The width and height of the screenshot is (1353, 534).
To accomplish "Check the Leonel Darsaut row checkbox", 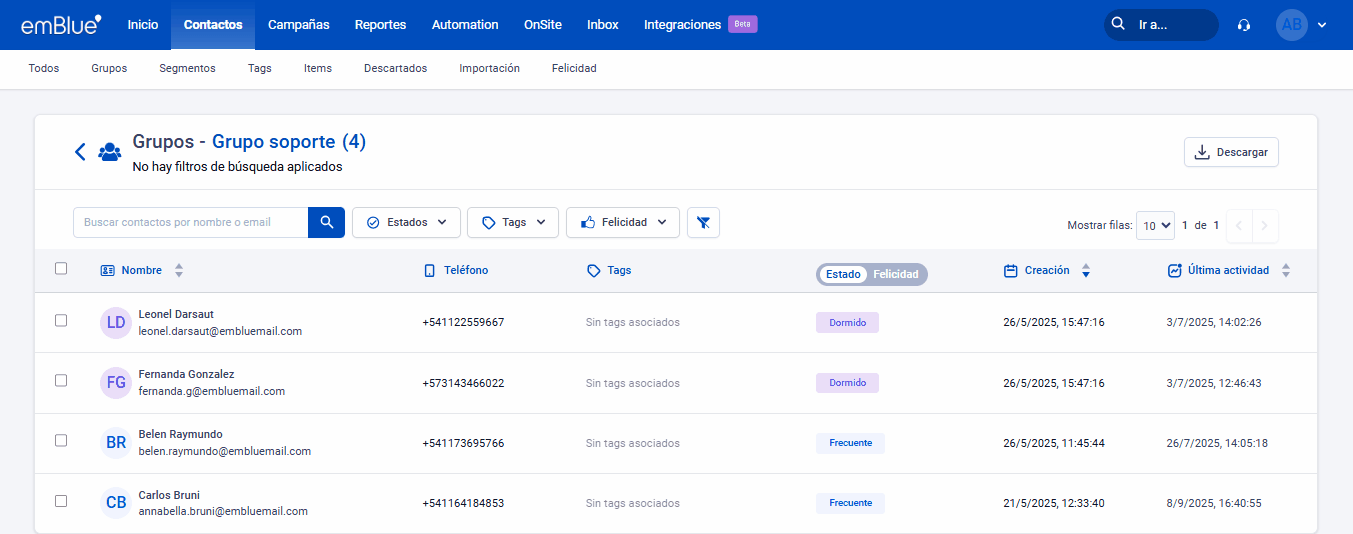I will (x=61, y=320).
